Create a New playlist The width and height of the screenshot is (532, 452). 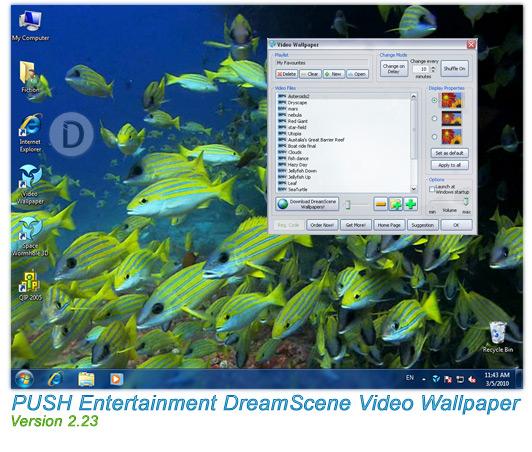click(334, 74)
